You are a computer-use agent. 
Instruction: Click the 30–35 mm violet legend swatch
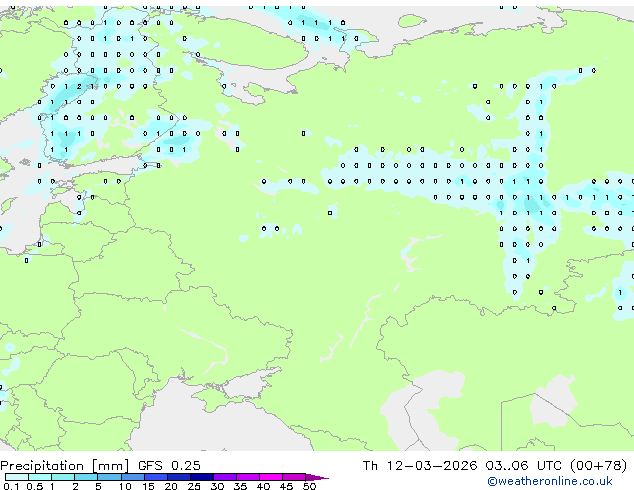pos(225,477)
